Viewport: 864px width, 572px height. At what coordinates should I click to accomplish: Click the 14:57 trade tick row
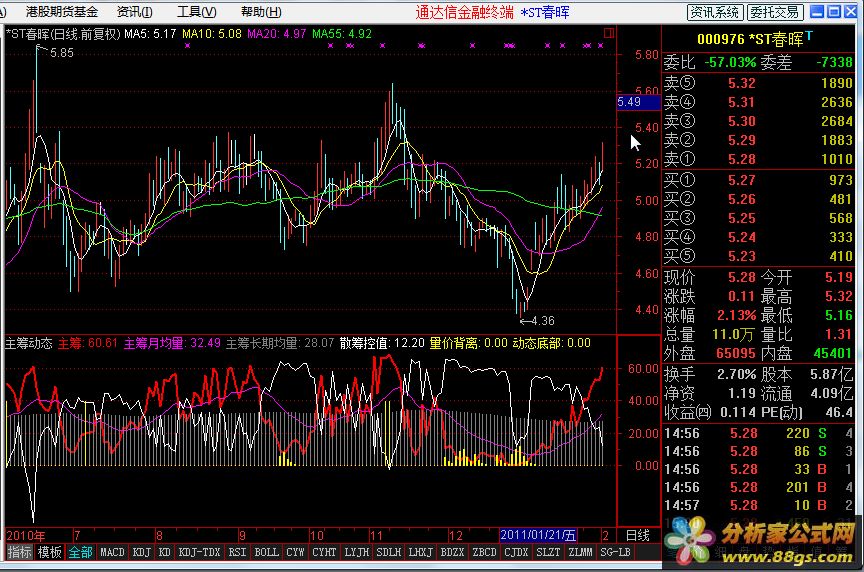(x=758, y=505)
